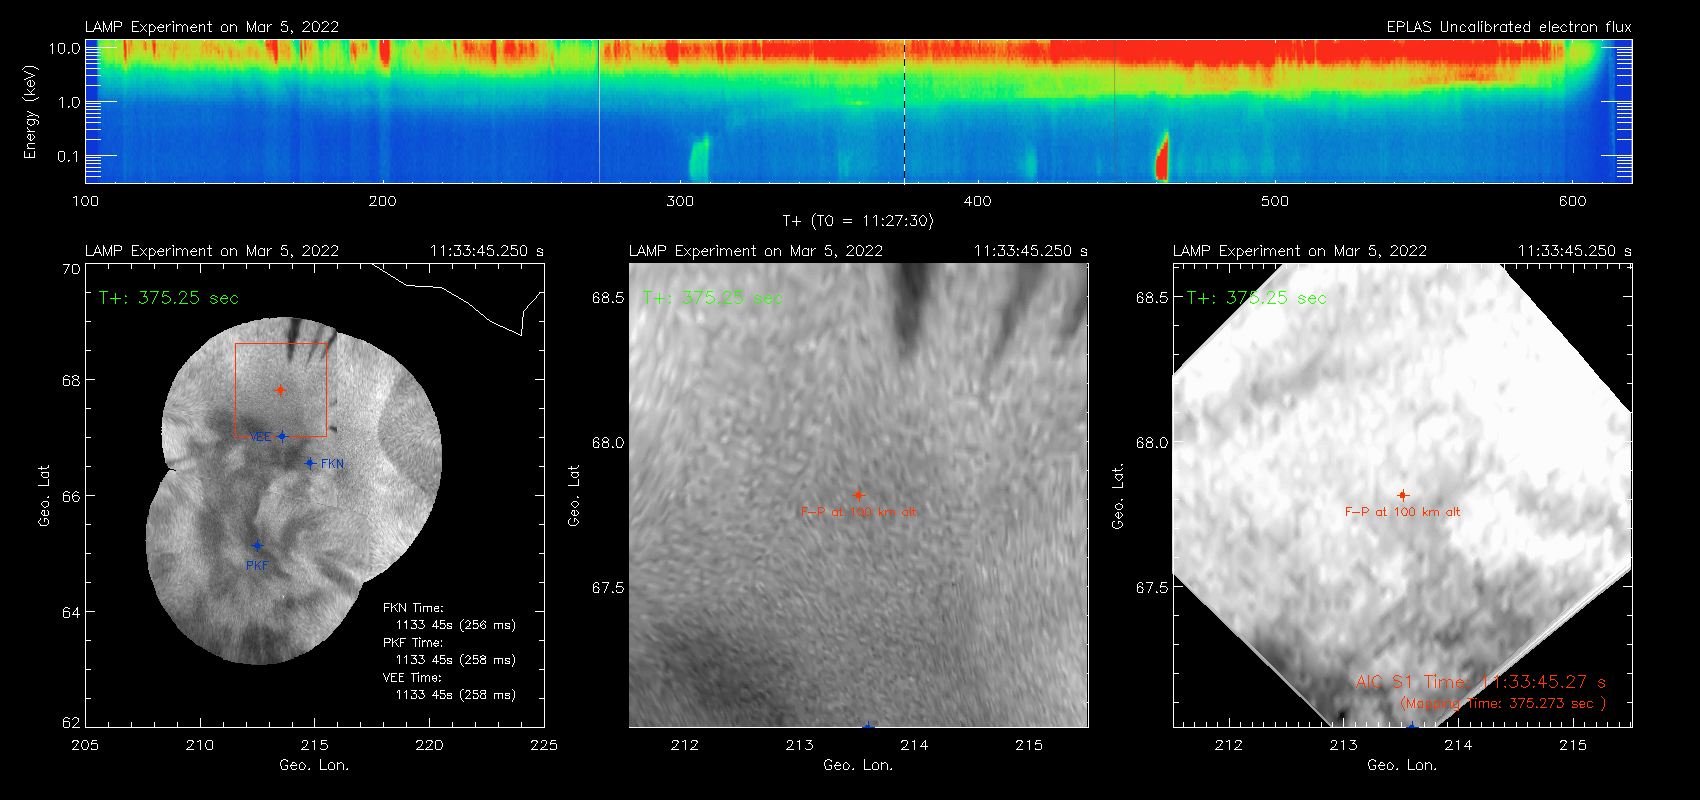Click the zoom-region rectangle outline on left map
Image resolution: width=1700 pixels, height=800 pixels.
click(281, 390)
